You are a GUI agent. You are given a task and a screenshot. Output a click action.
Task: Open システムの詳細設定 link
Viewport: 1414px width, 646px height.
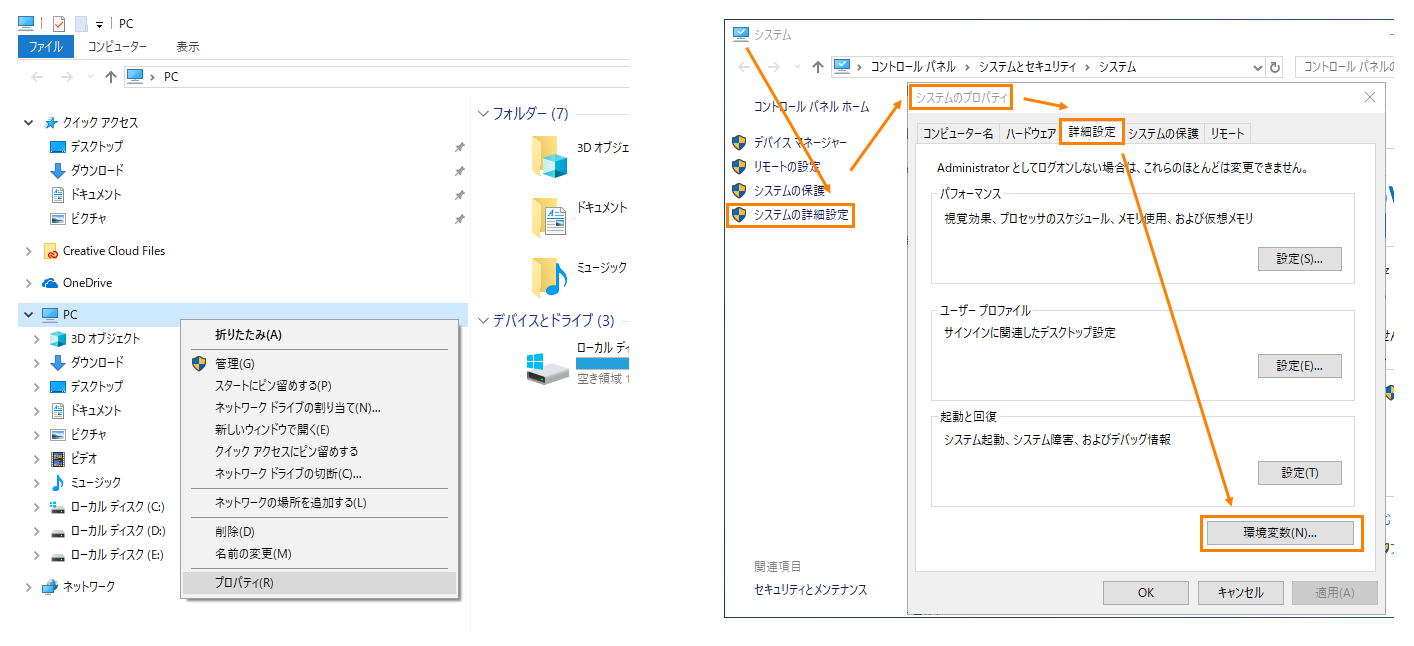coord(803,214)
